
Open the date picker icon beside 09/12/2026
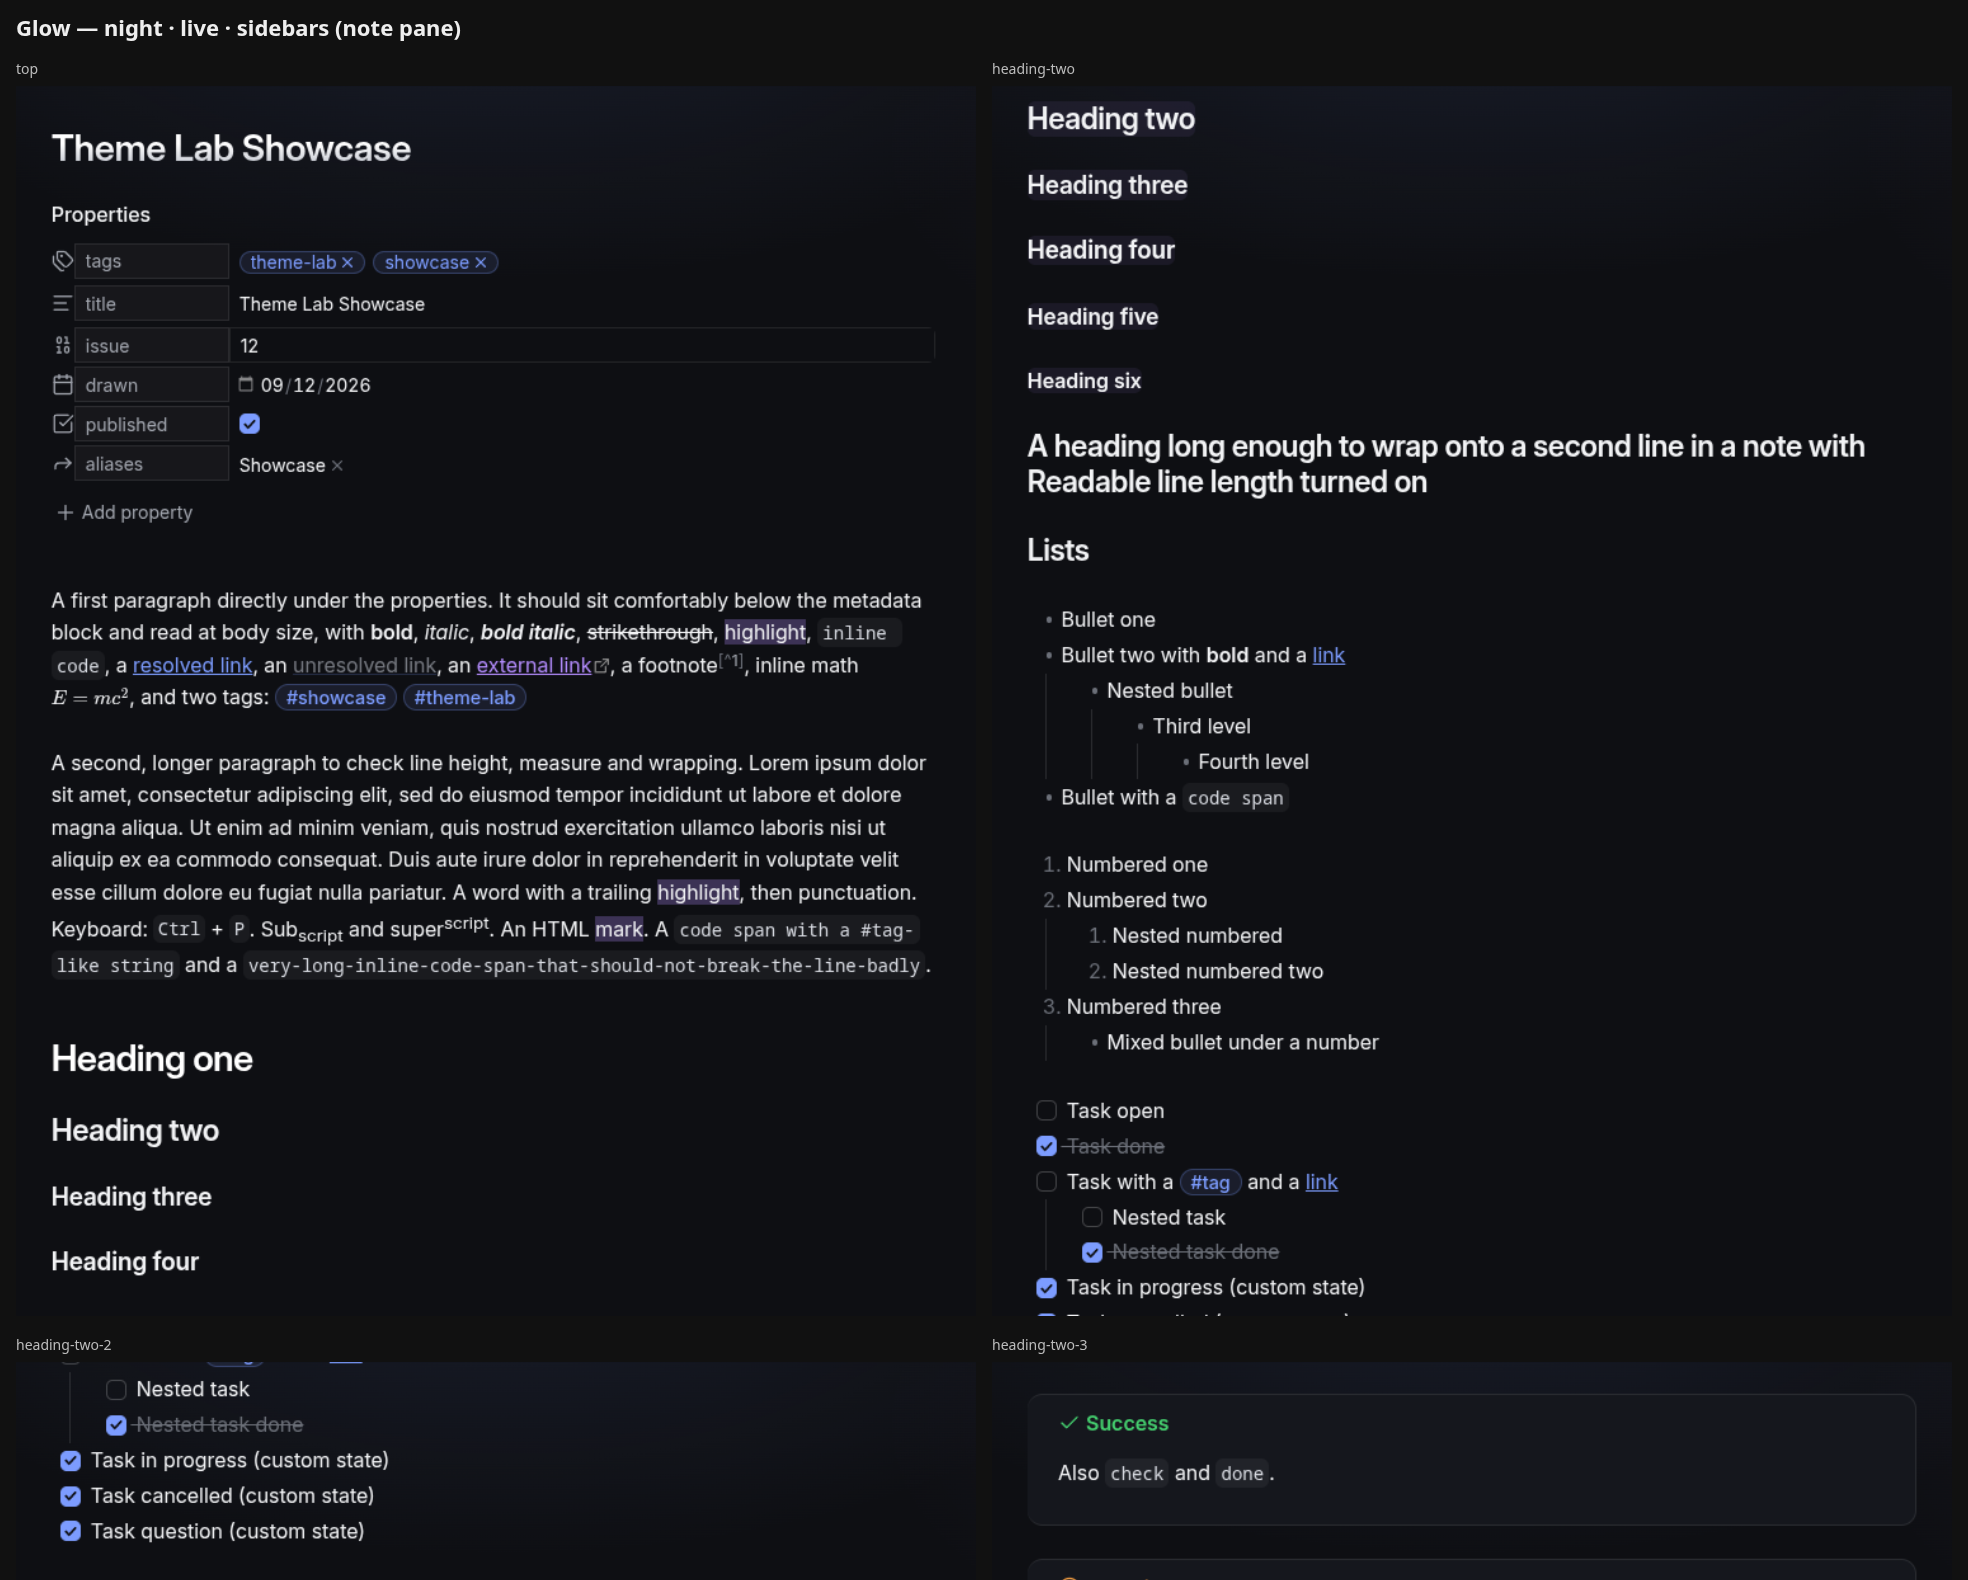point(246,384)
